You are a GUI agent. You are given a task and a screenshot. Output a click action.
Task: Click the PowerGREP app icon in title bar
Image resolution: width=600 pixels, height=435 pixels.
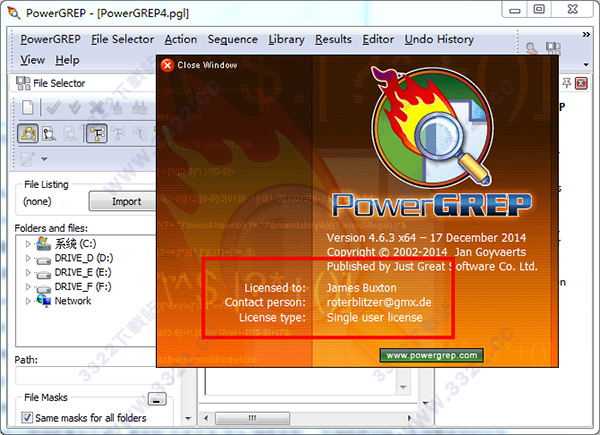[x=13, y=13]
